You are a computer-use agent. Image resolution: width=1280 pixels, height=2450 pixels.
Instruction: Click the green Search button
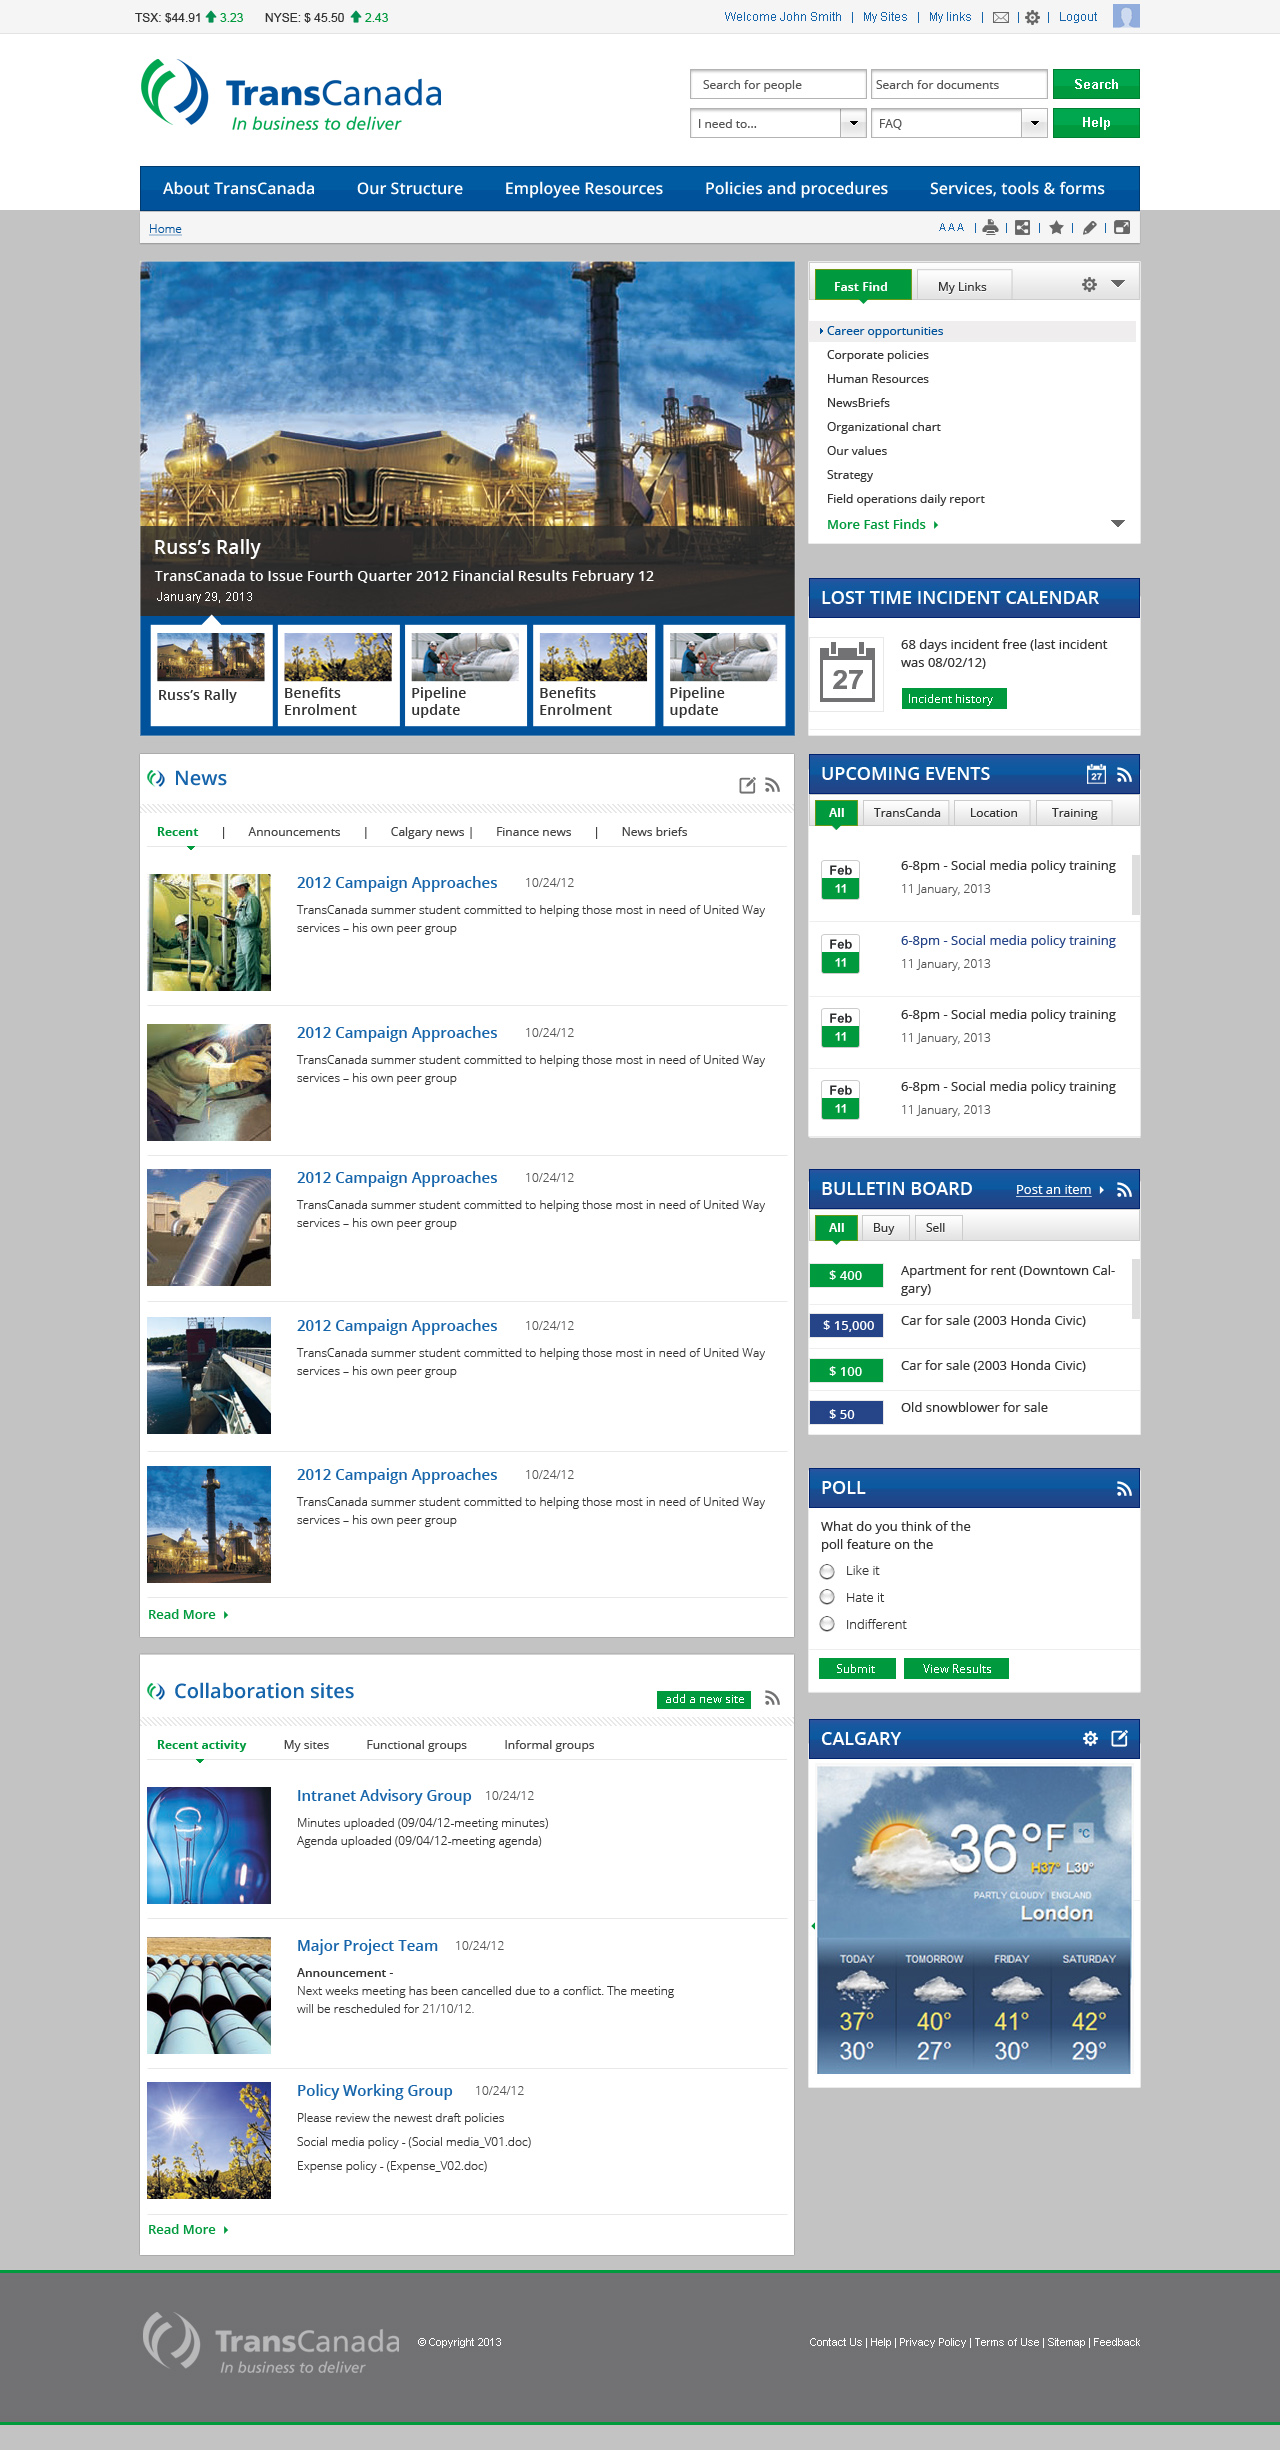1096,84
